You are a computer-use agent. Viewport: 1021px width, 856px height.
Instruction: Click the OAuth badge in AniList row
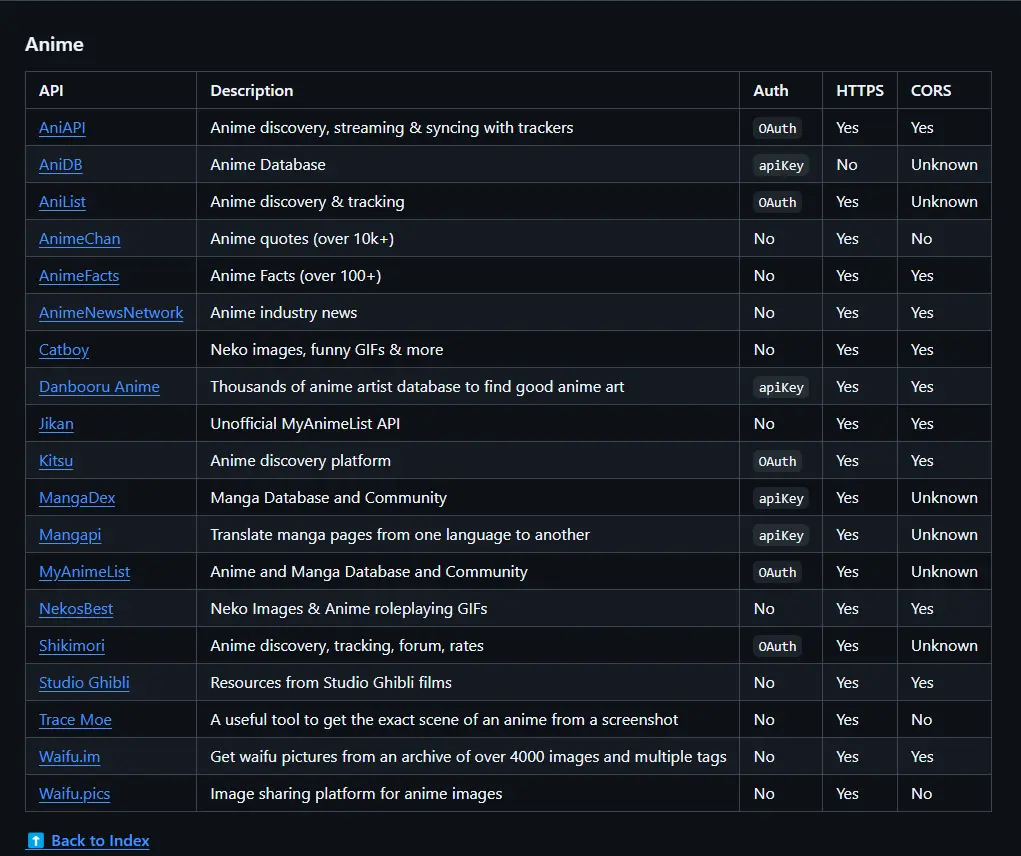pyautogui.click(x=777, y=202)
